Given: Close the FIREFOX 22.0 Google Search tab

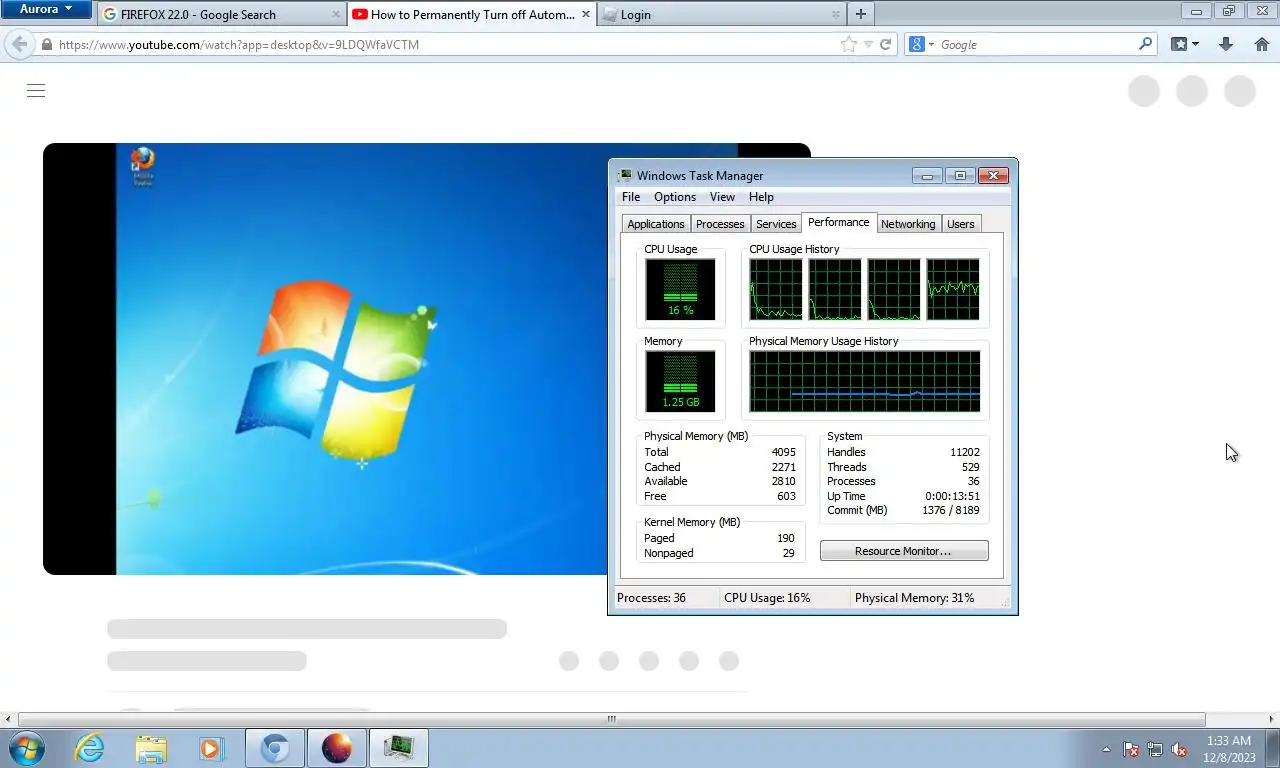Looking at the screenshot, I should pos(336,15).
